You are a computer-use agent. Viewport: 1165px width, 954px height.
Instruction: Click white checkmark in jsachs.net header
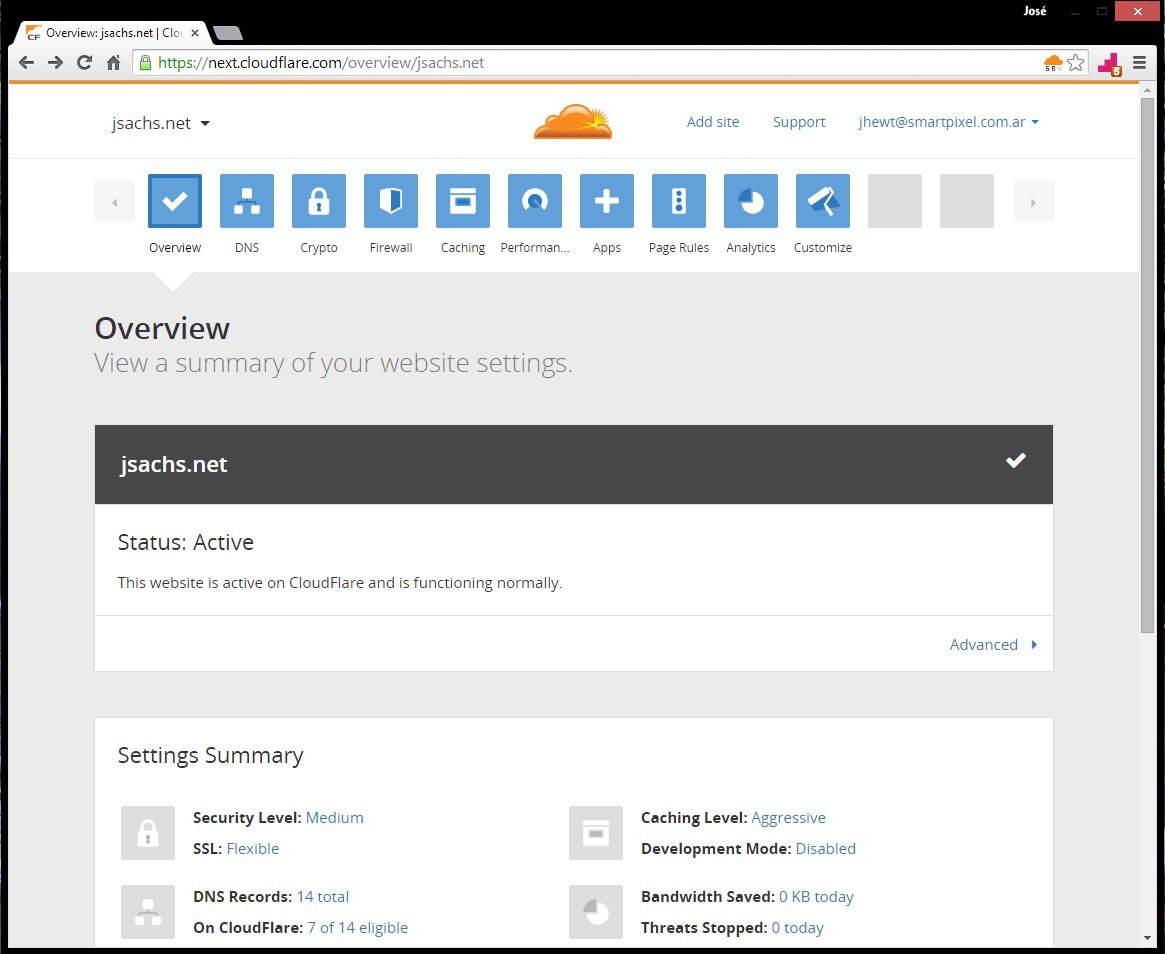tap(1016, 461)
